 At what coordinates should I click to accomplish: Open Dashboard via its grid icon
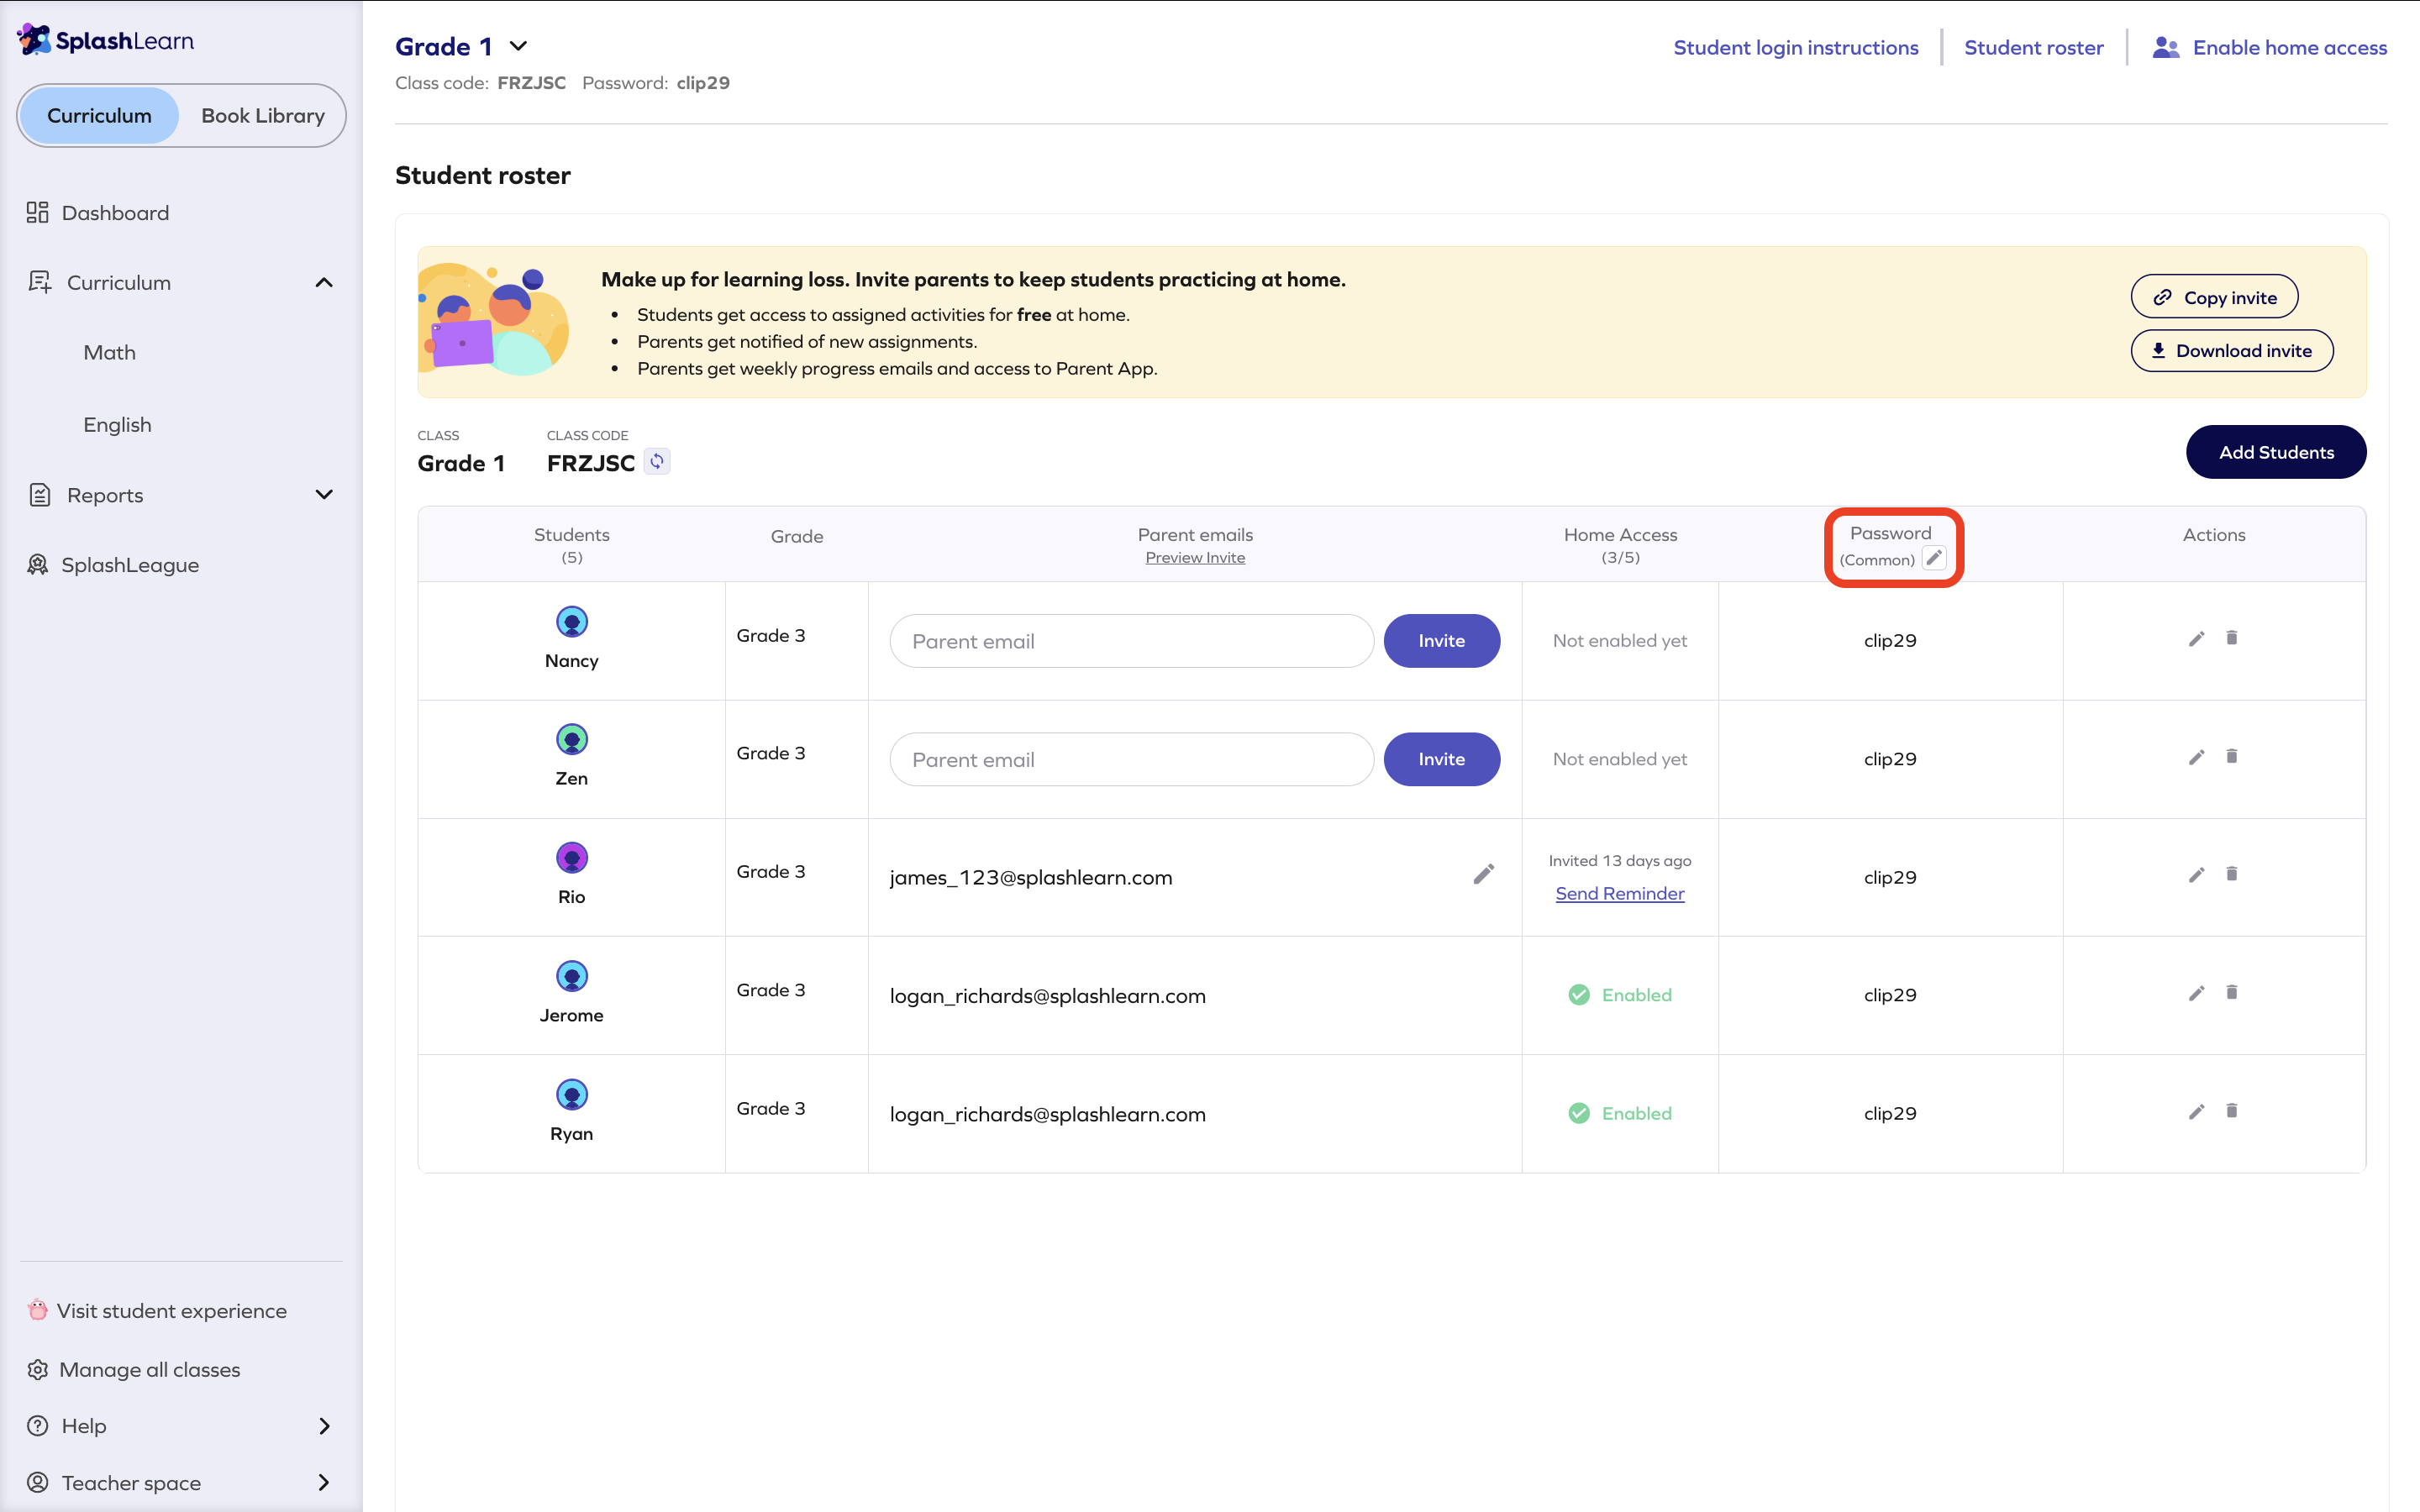point(38,212)
